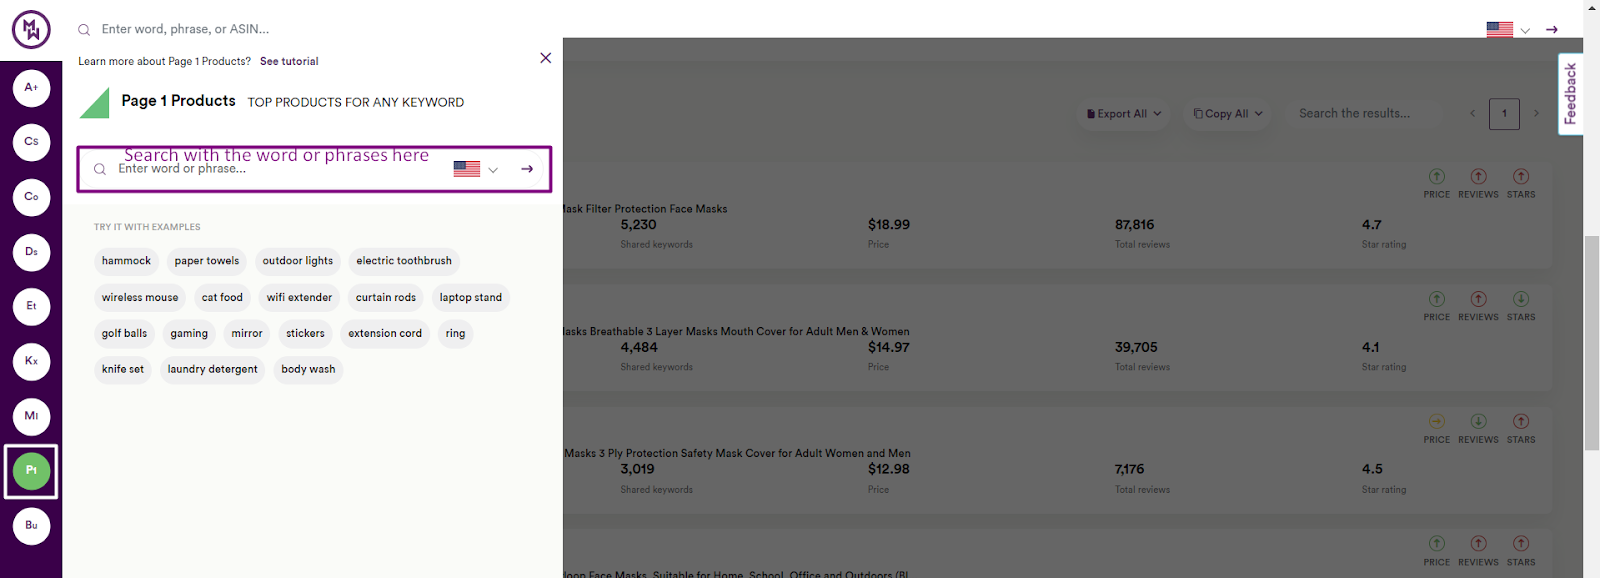Try the laundry detergent example keyword
This screenshot has width=1600, height=578.
click(x=212, y=370)
